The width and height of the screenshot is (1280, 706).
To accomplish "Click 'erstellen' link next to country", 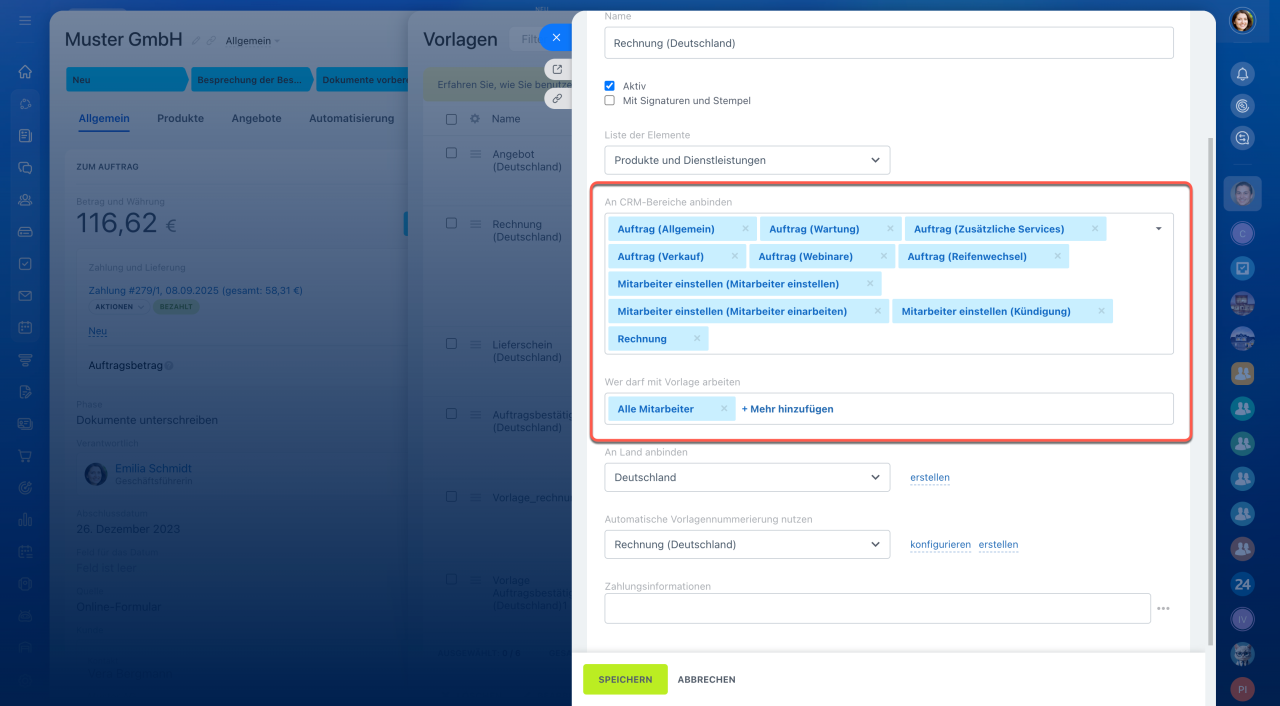I will pyautogui.click(x=930, y=477).
